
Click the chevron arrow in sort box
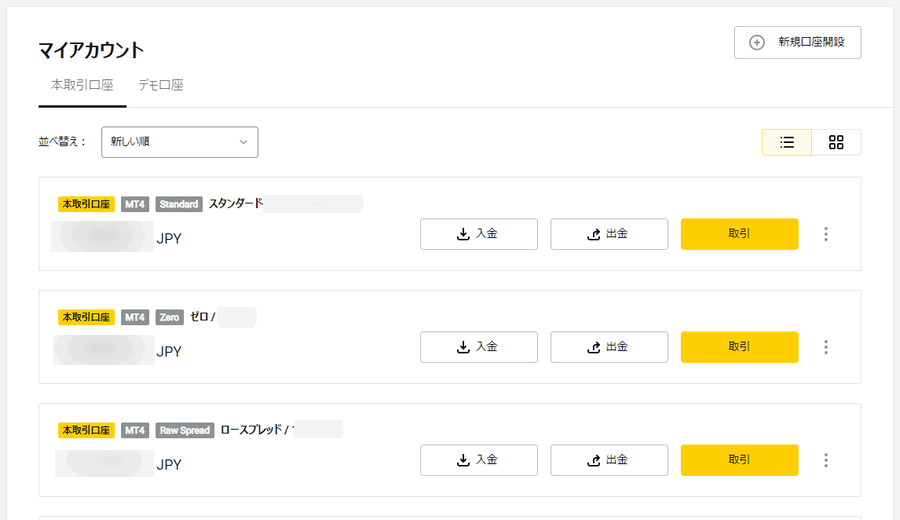[x=243, y=142]
